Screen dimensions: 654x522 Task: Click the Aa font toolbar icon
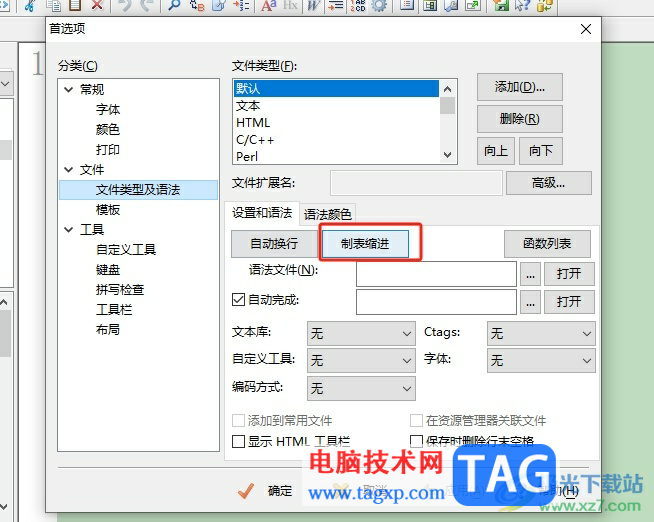coord(269,5)
